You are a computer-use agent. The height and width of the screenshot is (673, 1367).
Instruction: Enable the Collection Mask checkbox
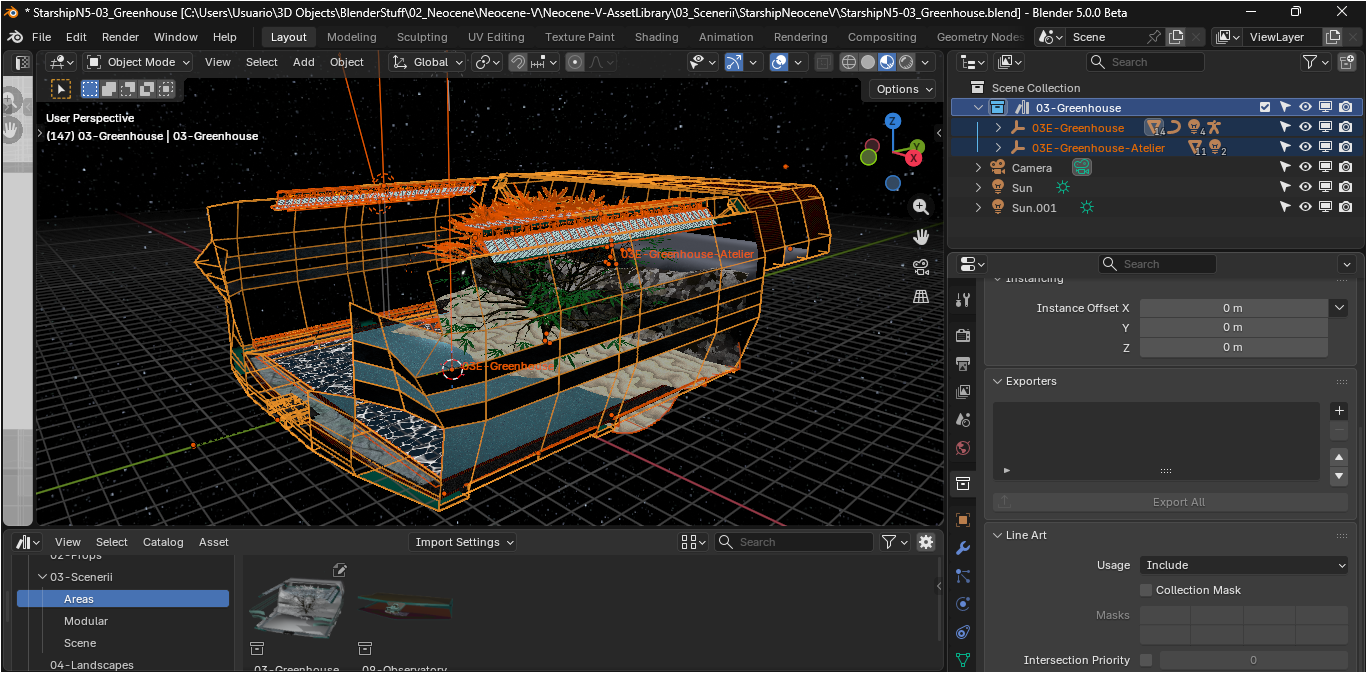(x=1146, y=590)
